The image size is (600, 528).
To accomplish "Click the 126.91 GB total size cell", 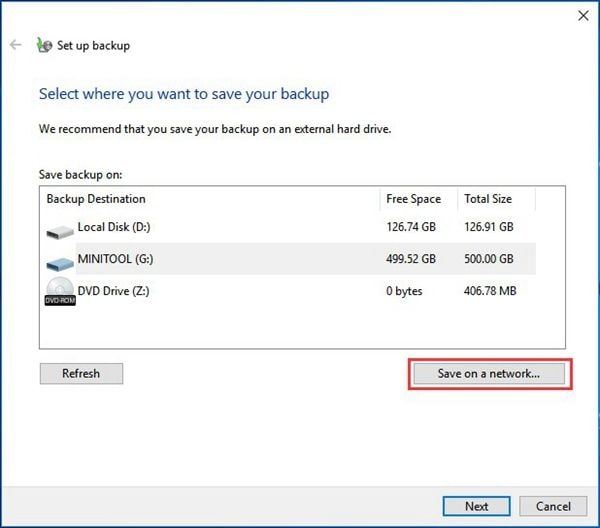I will (x=489, y=228).
